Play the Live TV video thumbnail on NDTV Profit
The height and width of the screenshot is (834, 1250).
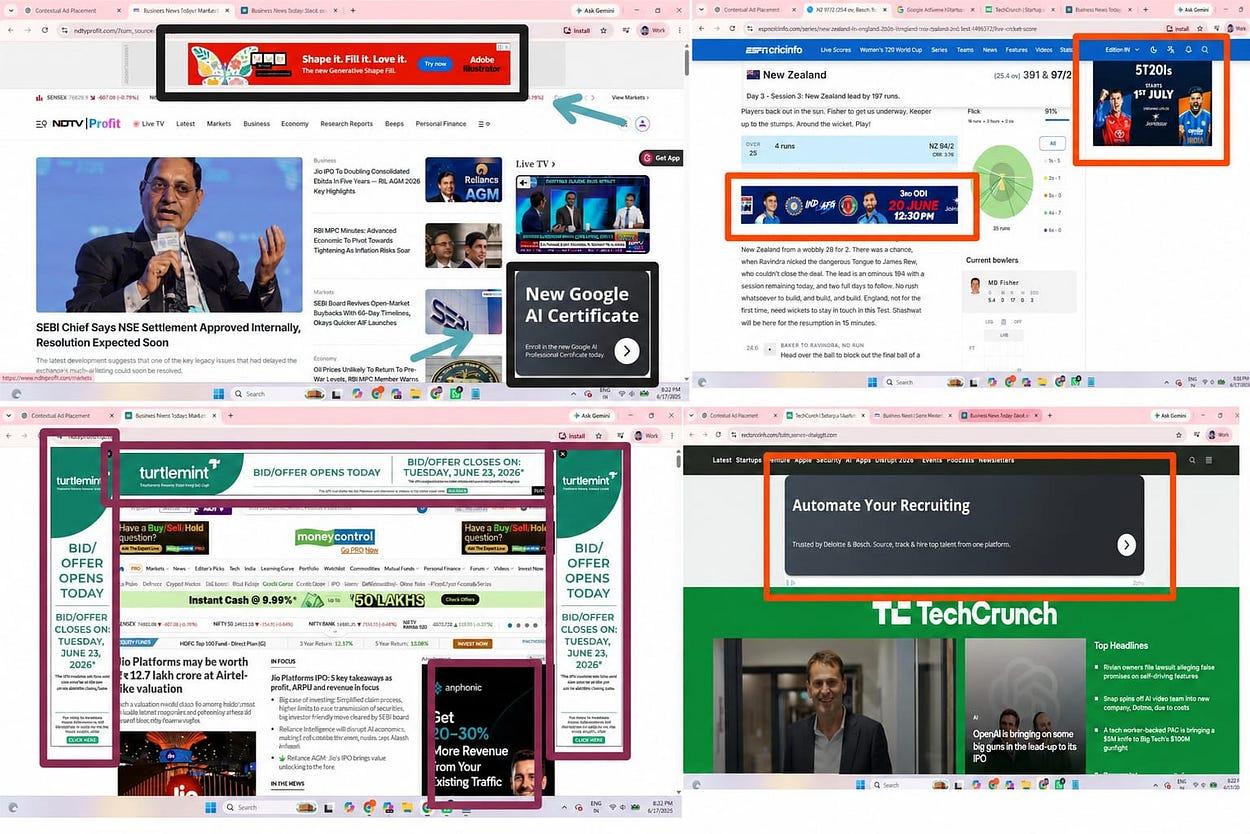583,214
